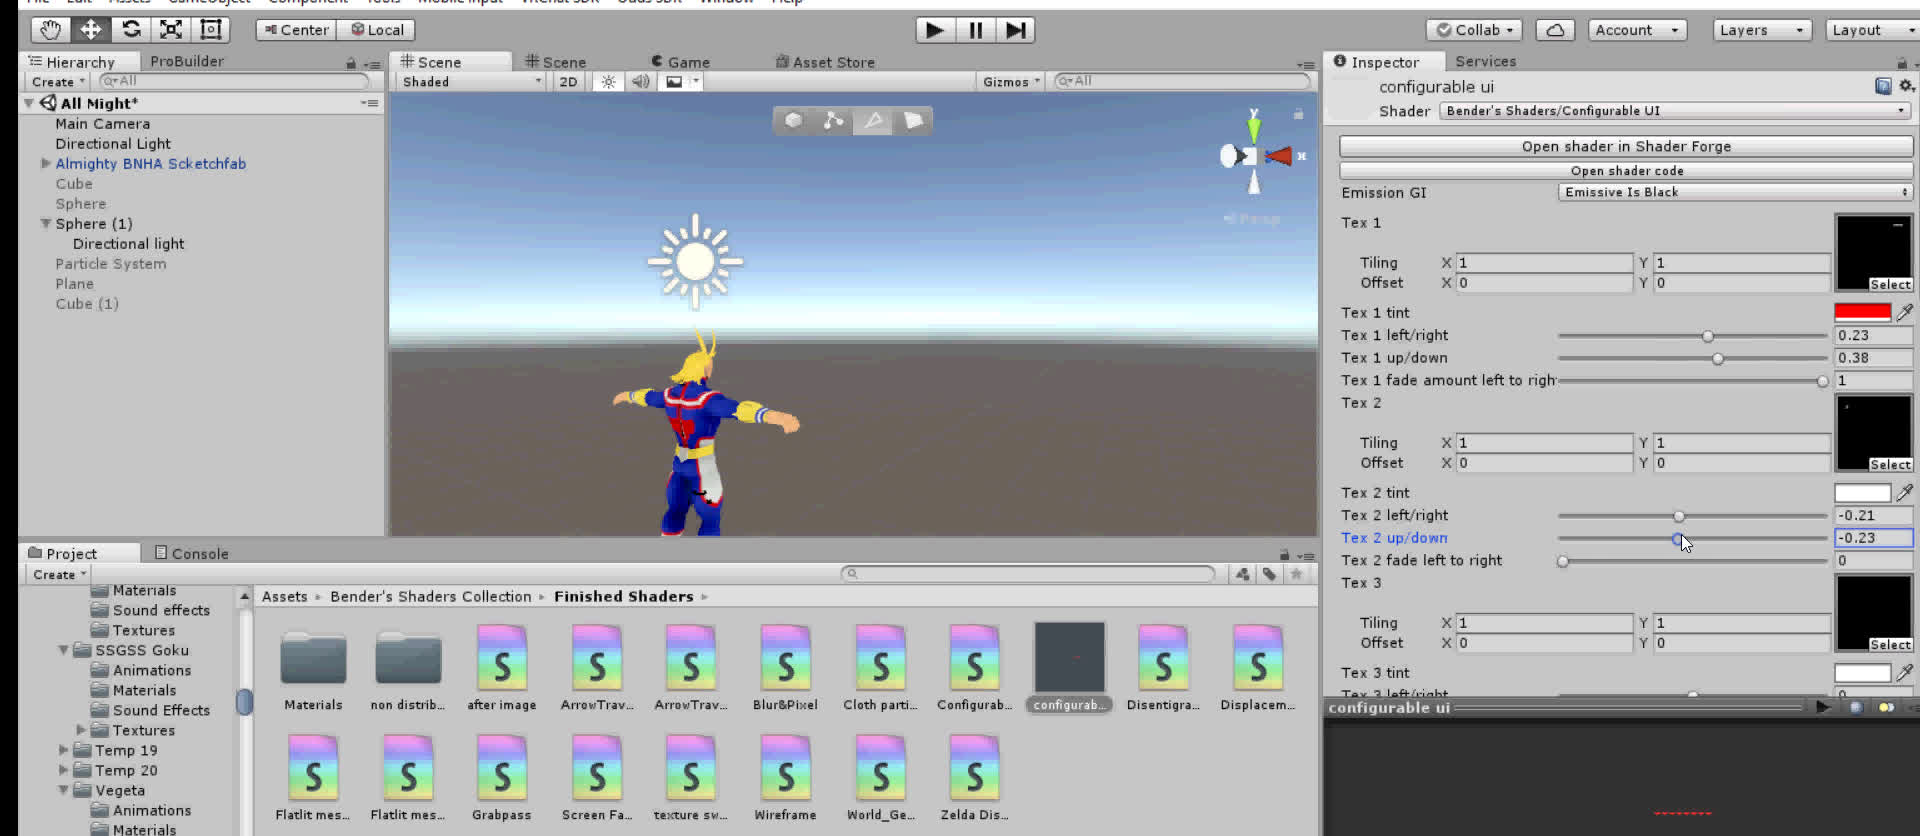Collapse Sphere (1) in Hierarchy
The image size is (1920, 836).
tap(45, 223)
